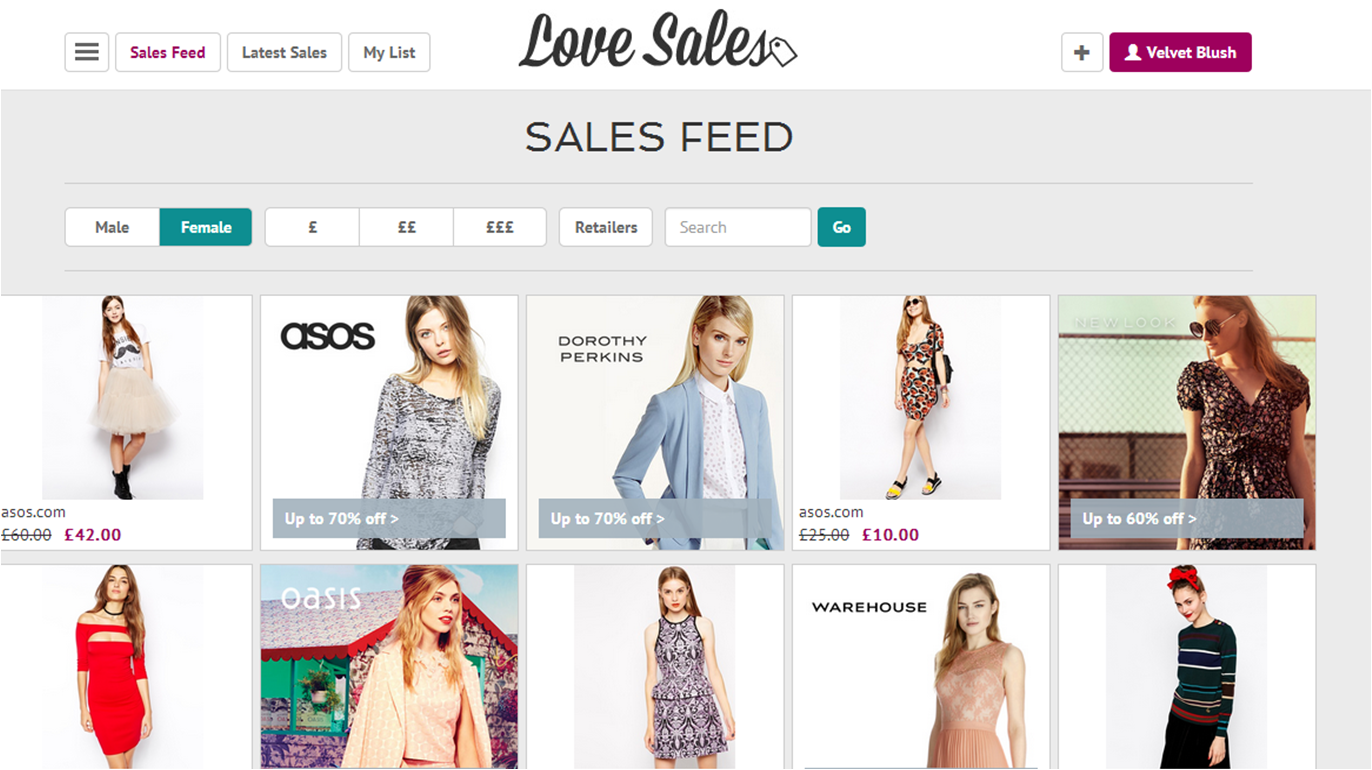Open Dorothy Perkins up to 70% off banner

point(655,519)
